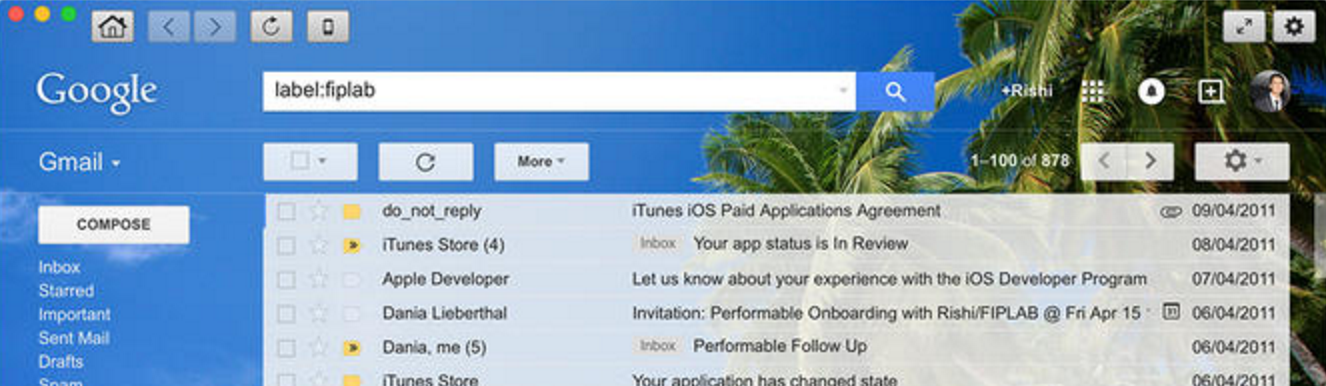The height and width of the screenshot is (386, 1326).
Task: Select the iTunes Store (4) email checkbox
Action: click(x=287, y=245)
